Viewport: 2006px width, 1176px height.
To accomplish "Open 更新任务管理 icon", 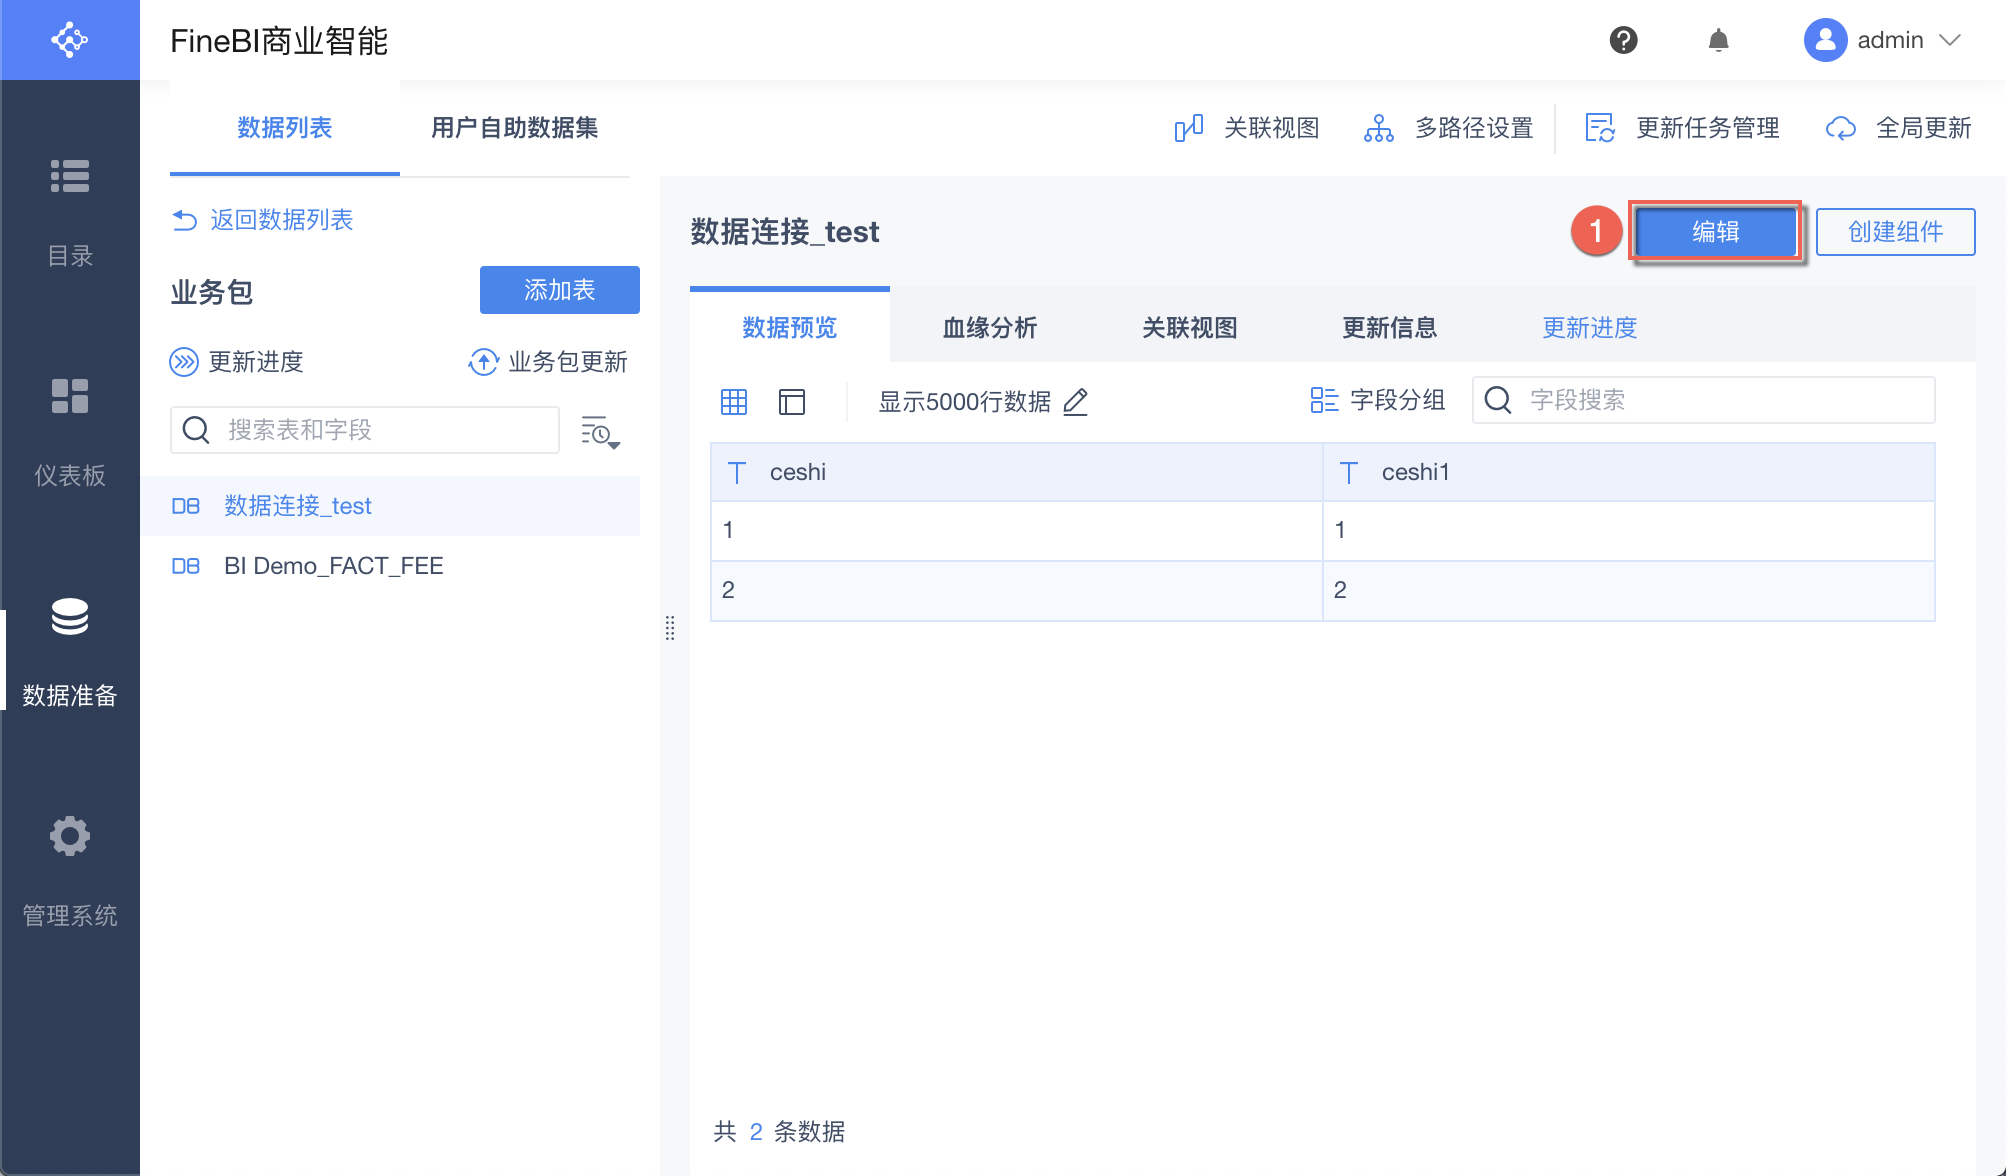I will pyautogui.click(x=1601, y=128).
